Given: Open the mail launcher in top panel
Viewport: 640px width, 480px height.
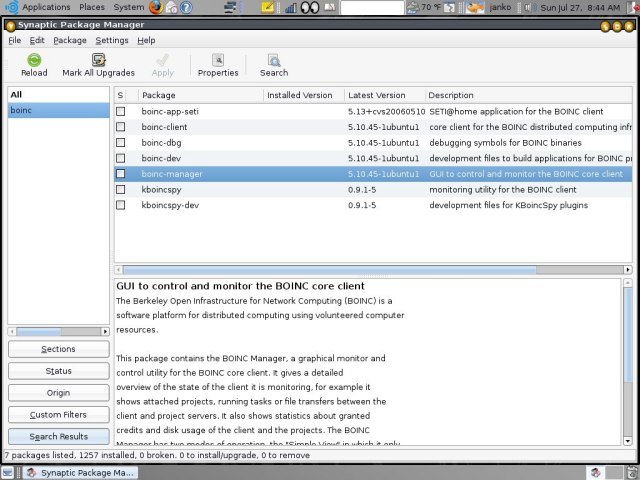Looking at the screenshot, I should [x=171, y=7].
